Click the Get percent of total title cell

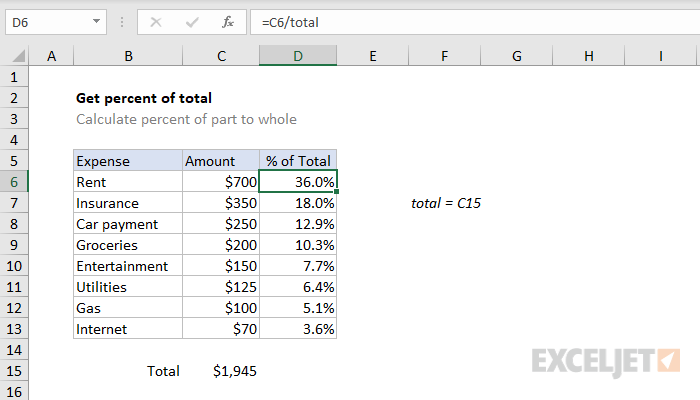point(143,98)
